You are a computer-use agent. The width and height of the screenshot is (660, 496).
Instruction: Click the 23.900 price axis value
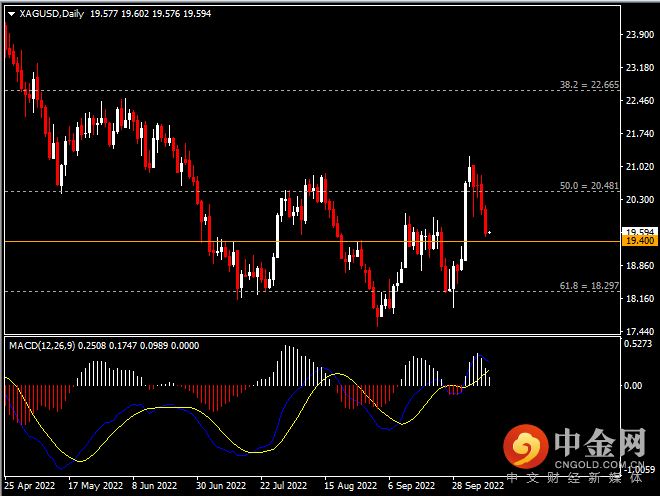point(640,35)
